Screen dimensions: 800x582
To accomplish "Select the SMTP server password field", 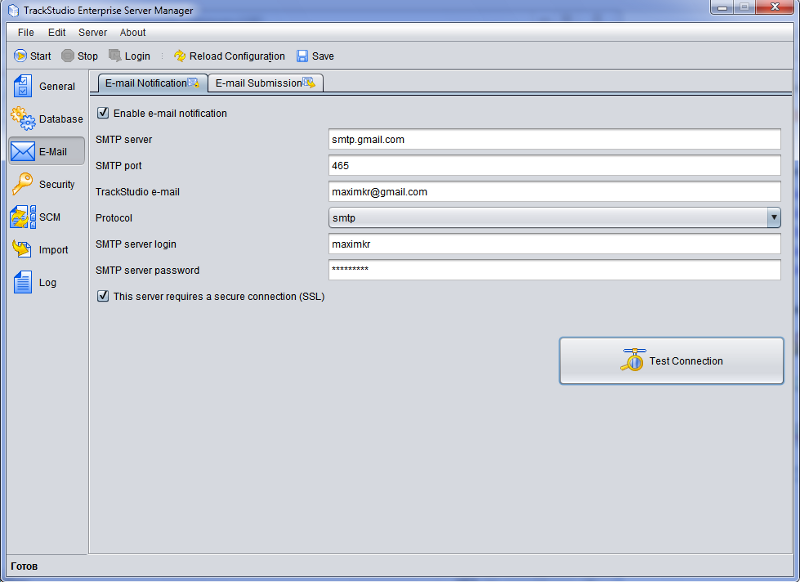I will (554, 270).
